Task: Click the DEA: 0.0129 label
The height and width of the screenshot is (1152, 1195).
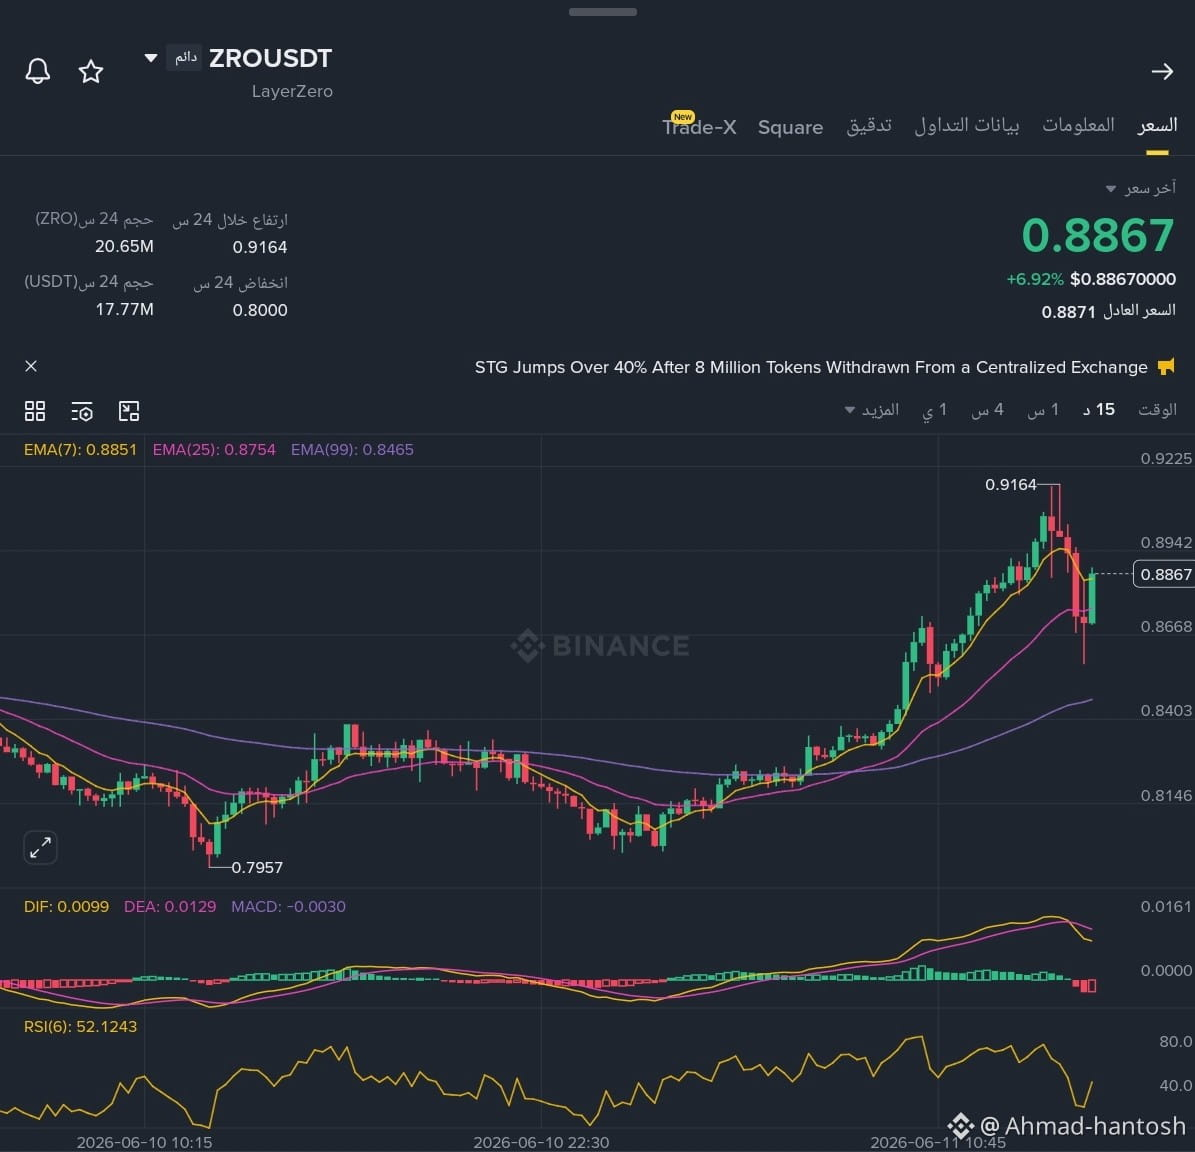Action: pyautogui.click(x=170, y=907)
